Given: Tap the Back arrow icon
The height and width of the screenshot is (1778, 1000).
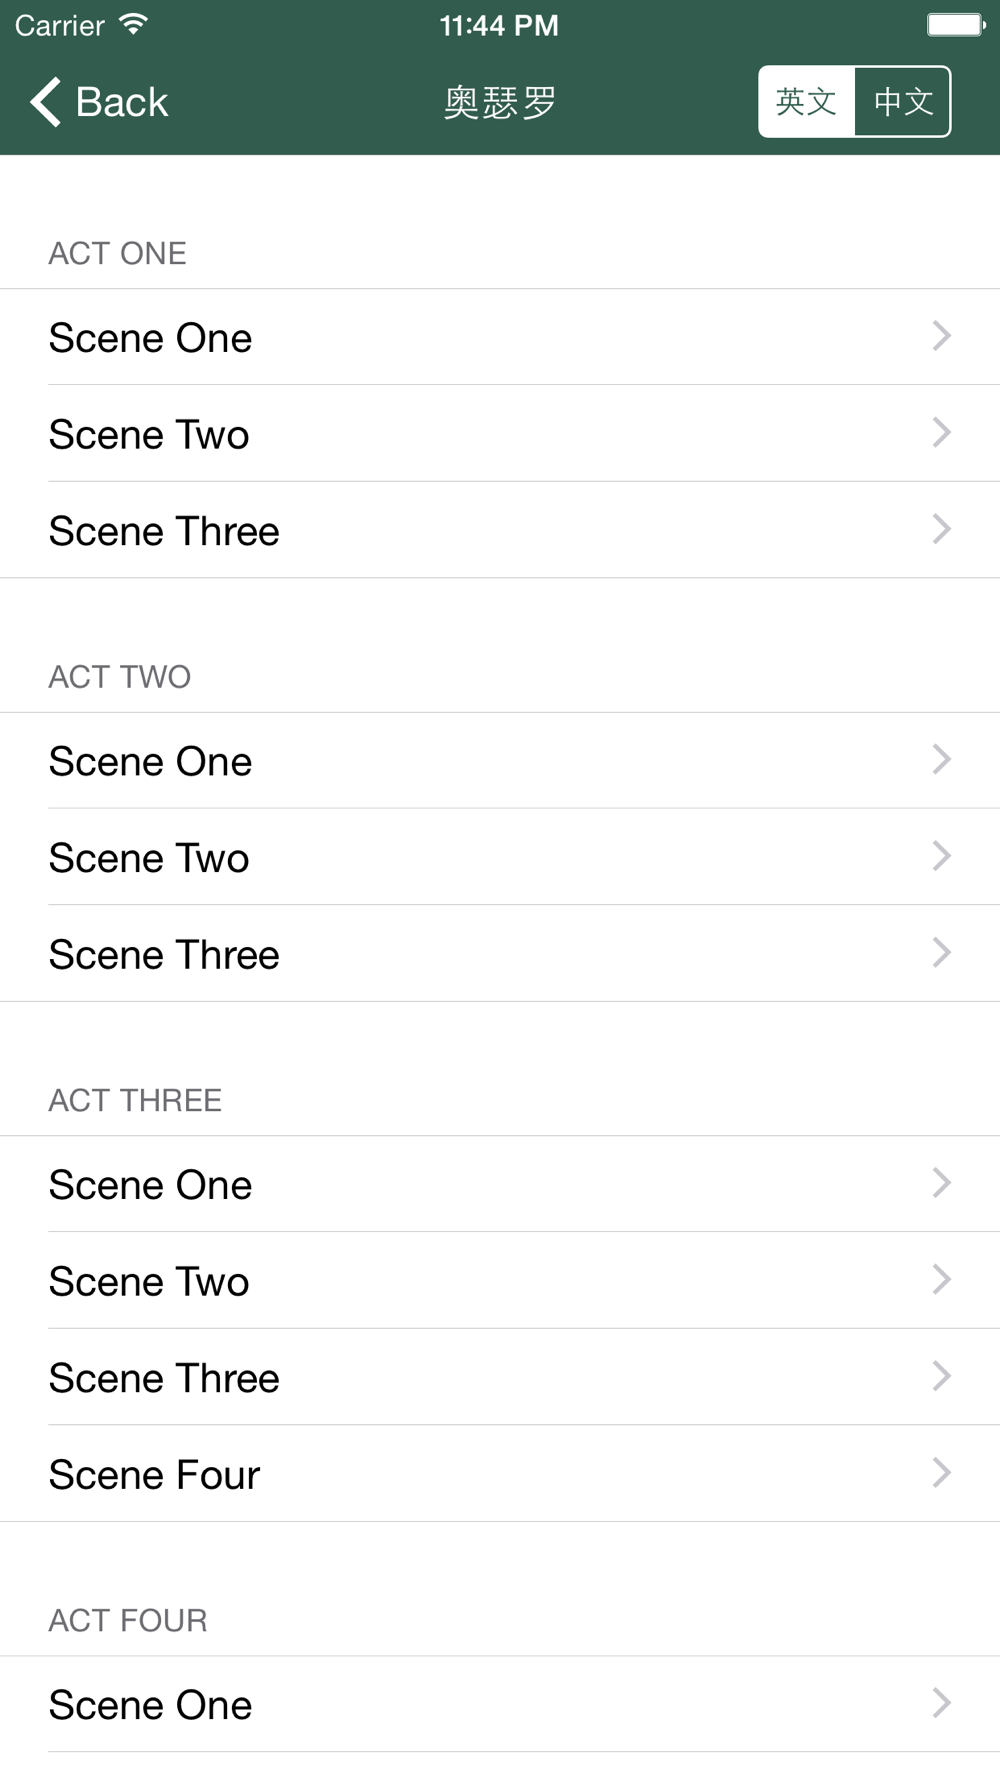Looking at the screenshot, I should pos(46,102).
